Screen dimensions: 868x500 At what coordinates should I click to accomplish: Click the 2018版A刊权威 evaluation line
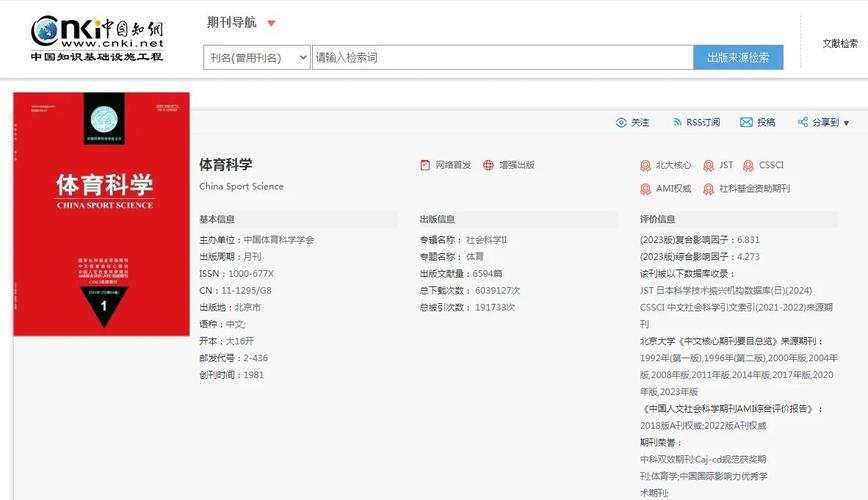(x=703, y=426)
